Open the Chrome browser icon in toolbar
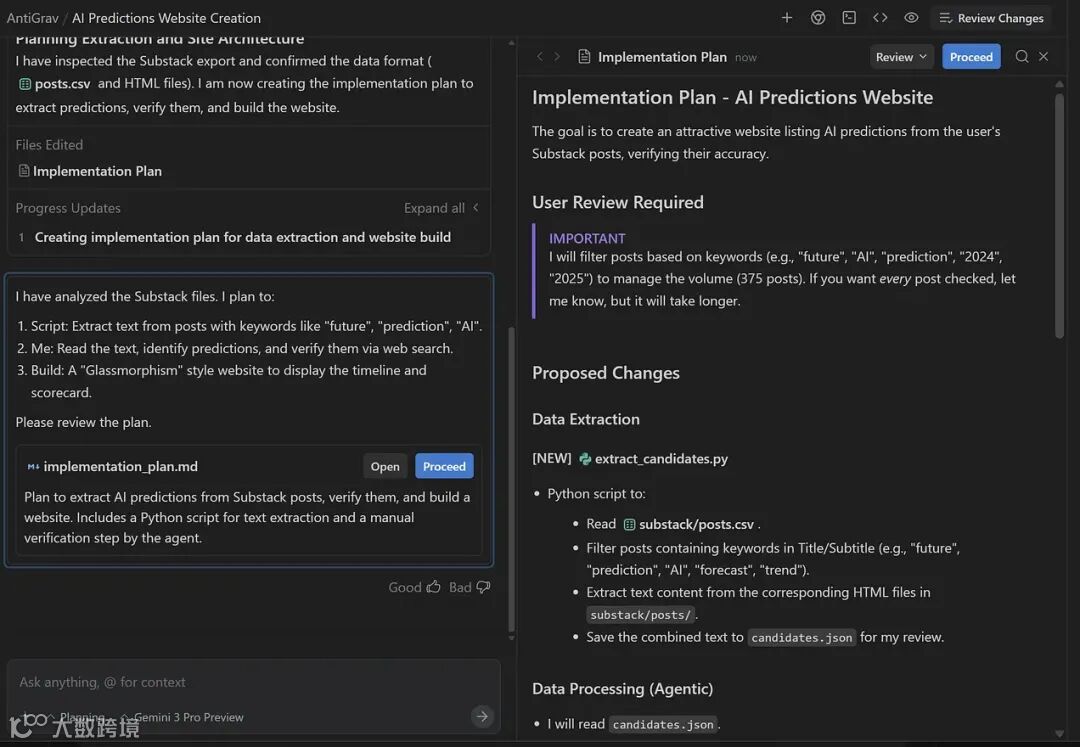Viewport: 1080px width, 747px height. 818,18
